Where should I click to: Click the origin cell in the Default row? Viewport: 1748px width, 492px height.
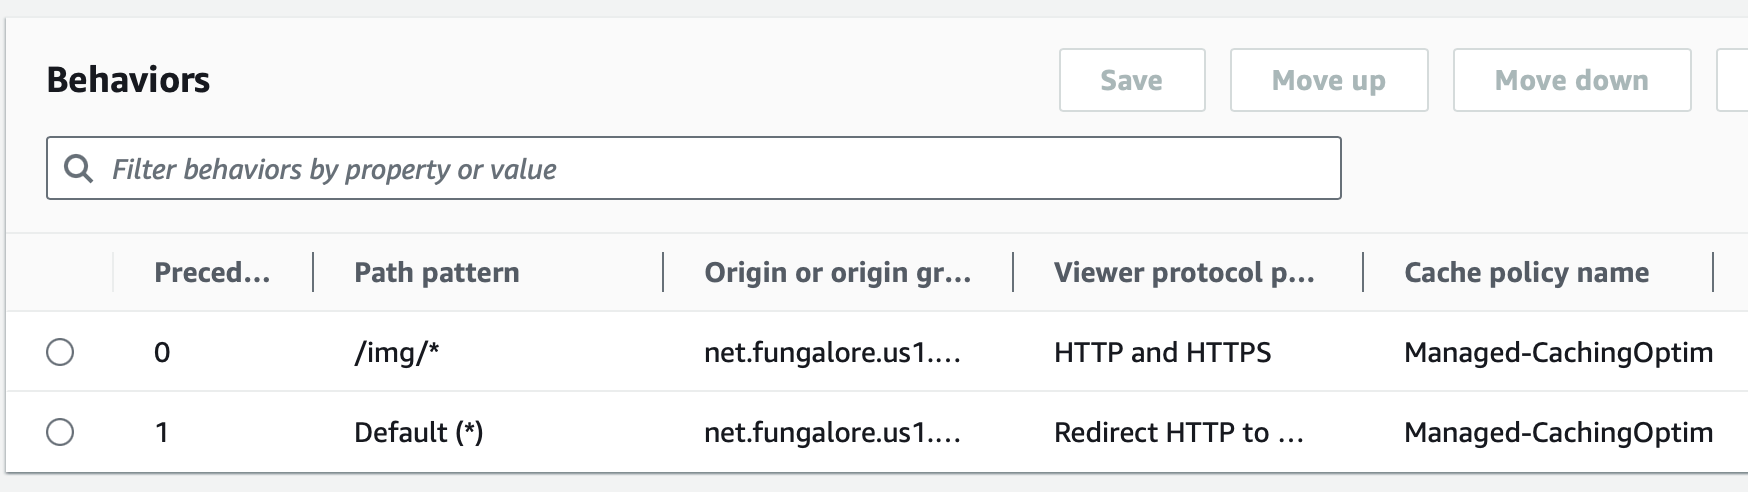tap(832, 432)
